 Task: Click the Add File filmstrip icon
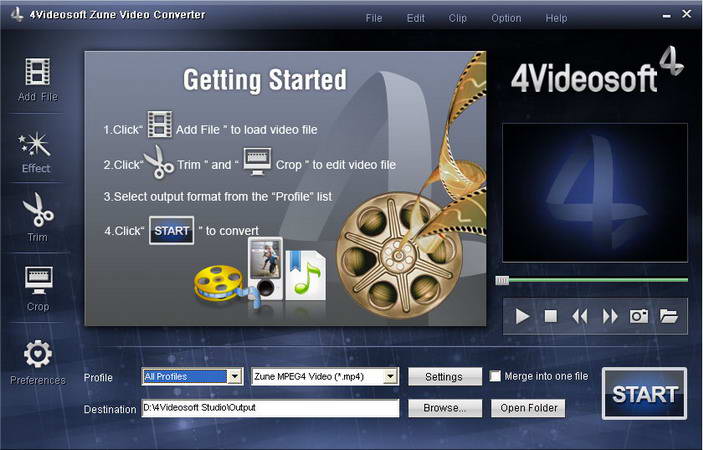(38, 72)
